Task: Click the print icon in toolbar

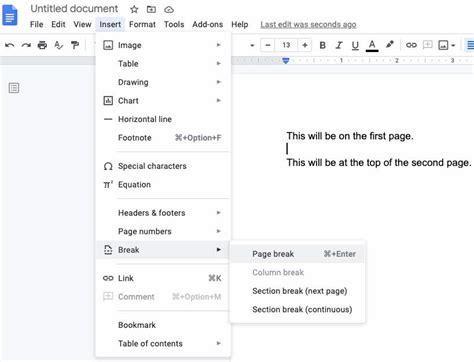Action: tap(42, 45)
